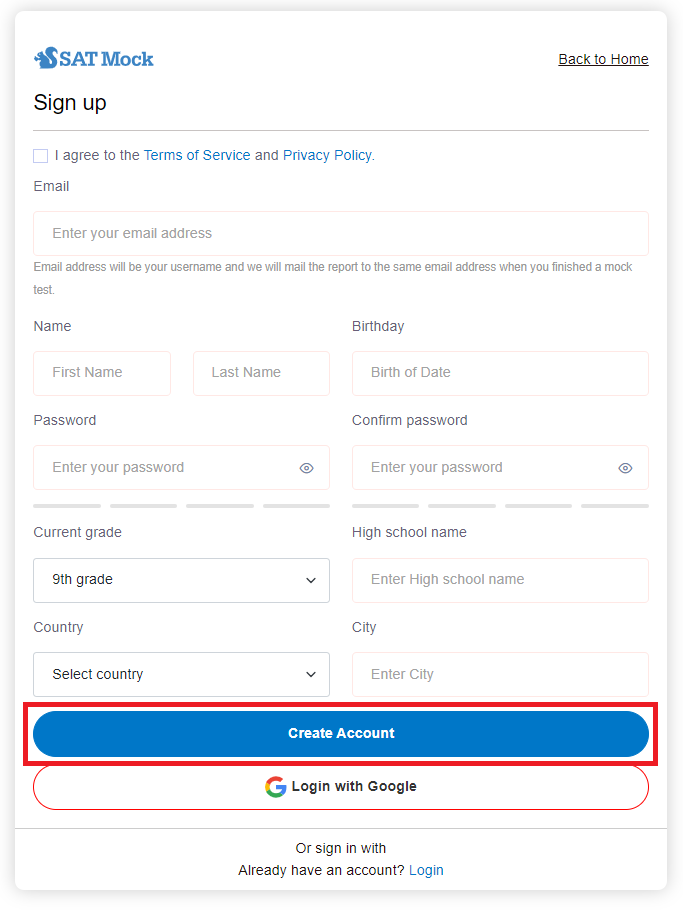Click the Create Account button
The height and width of the screenshot is (910, 683).
[x=341, y=734]
